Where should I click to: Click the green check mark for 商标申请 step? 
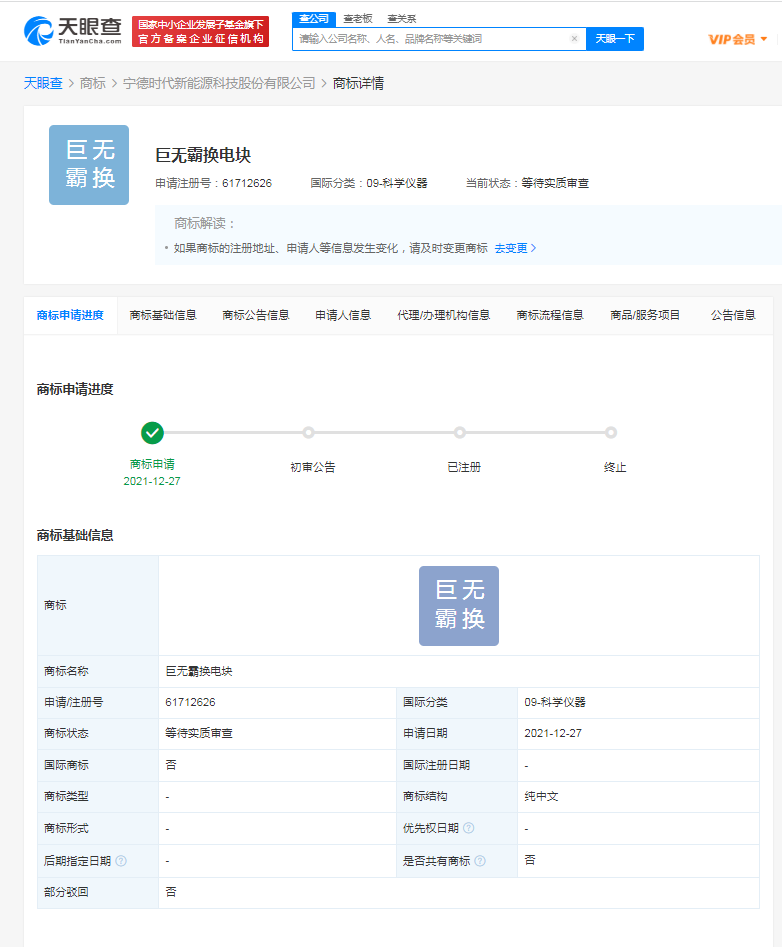pos(152,432)
